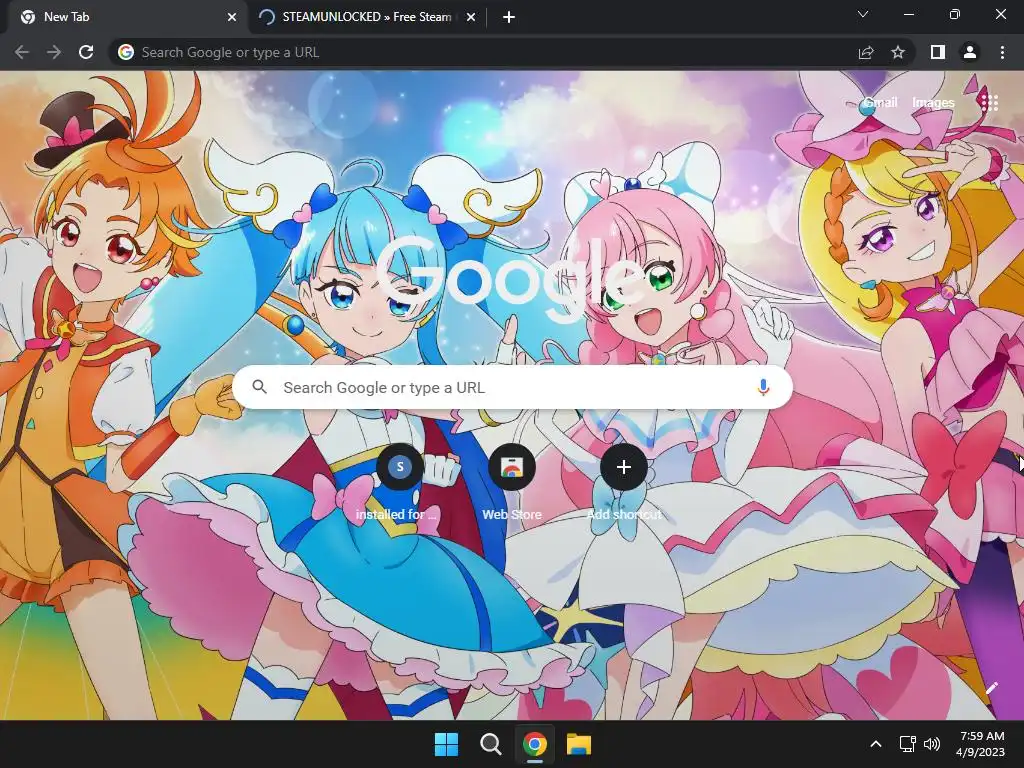Go forward using the browser forward arrow

tap(54, 52)
